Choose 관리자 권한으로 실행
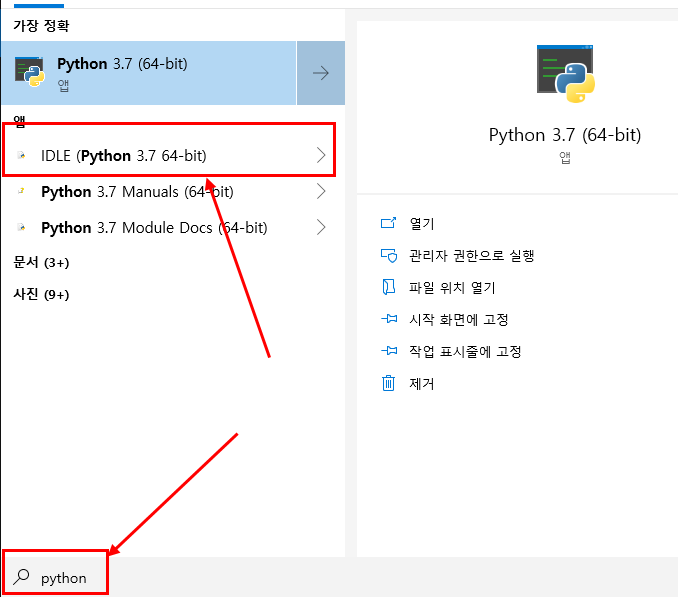 pos(471,255)
